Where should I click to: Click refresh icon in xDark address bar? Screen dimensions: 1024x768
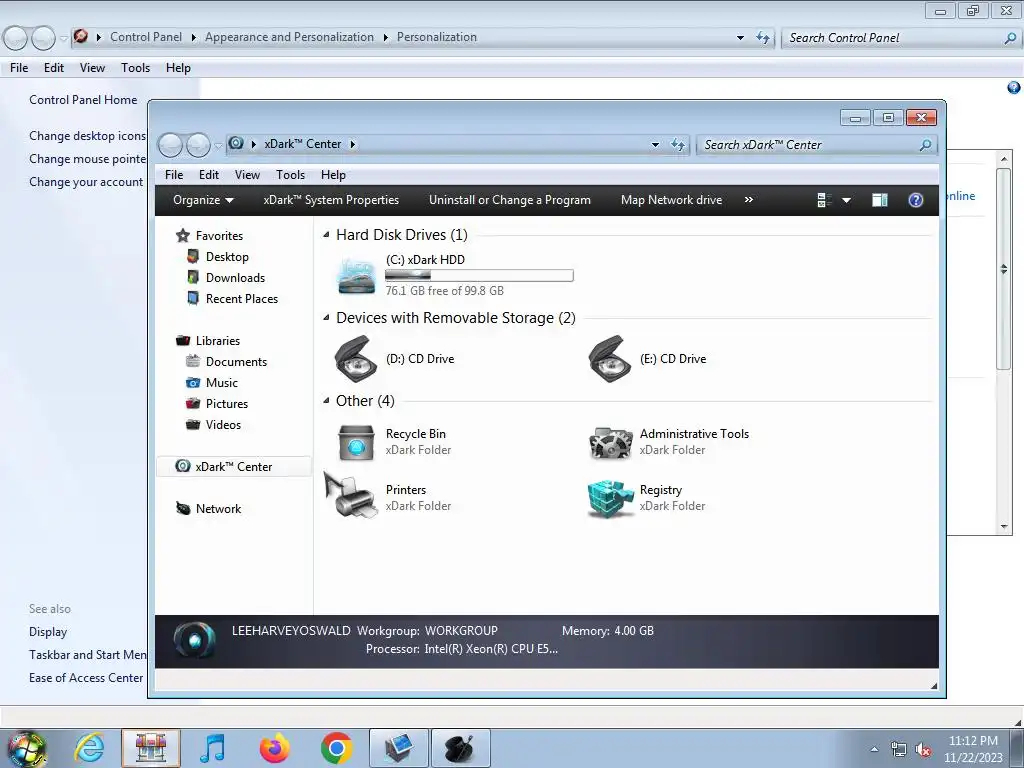[x=678, y=144]
